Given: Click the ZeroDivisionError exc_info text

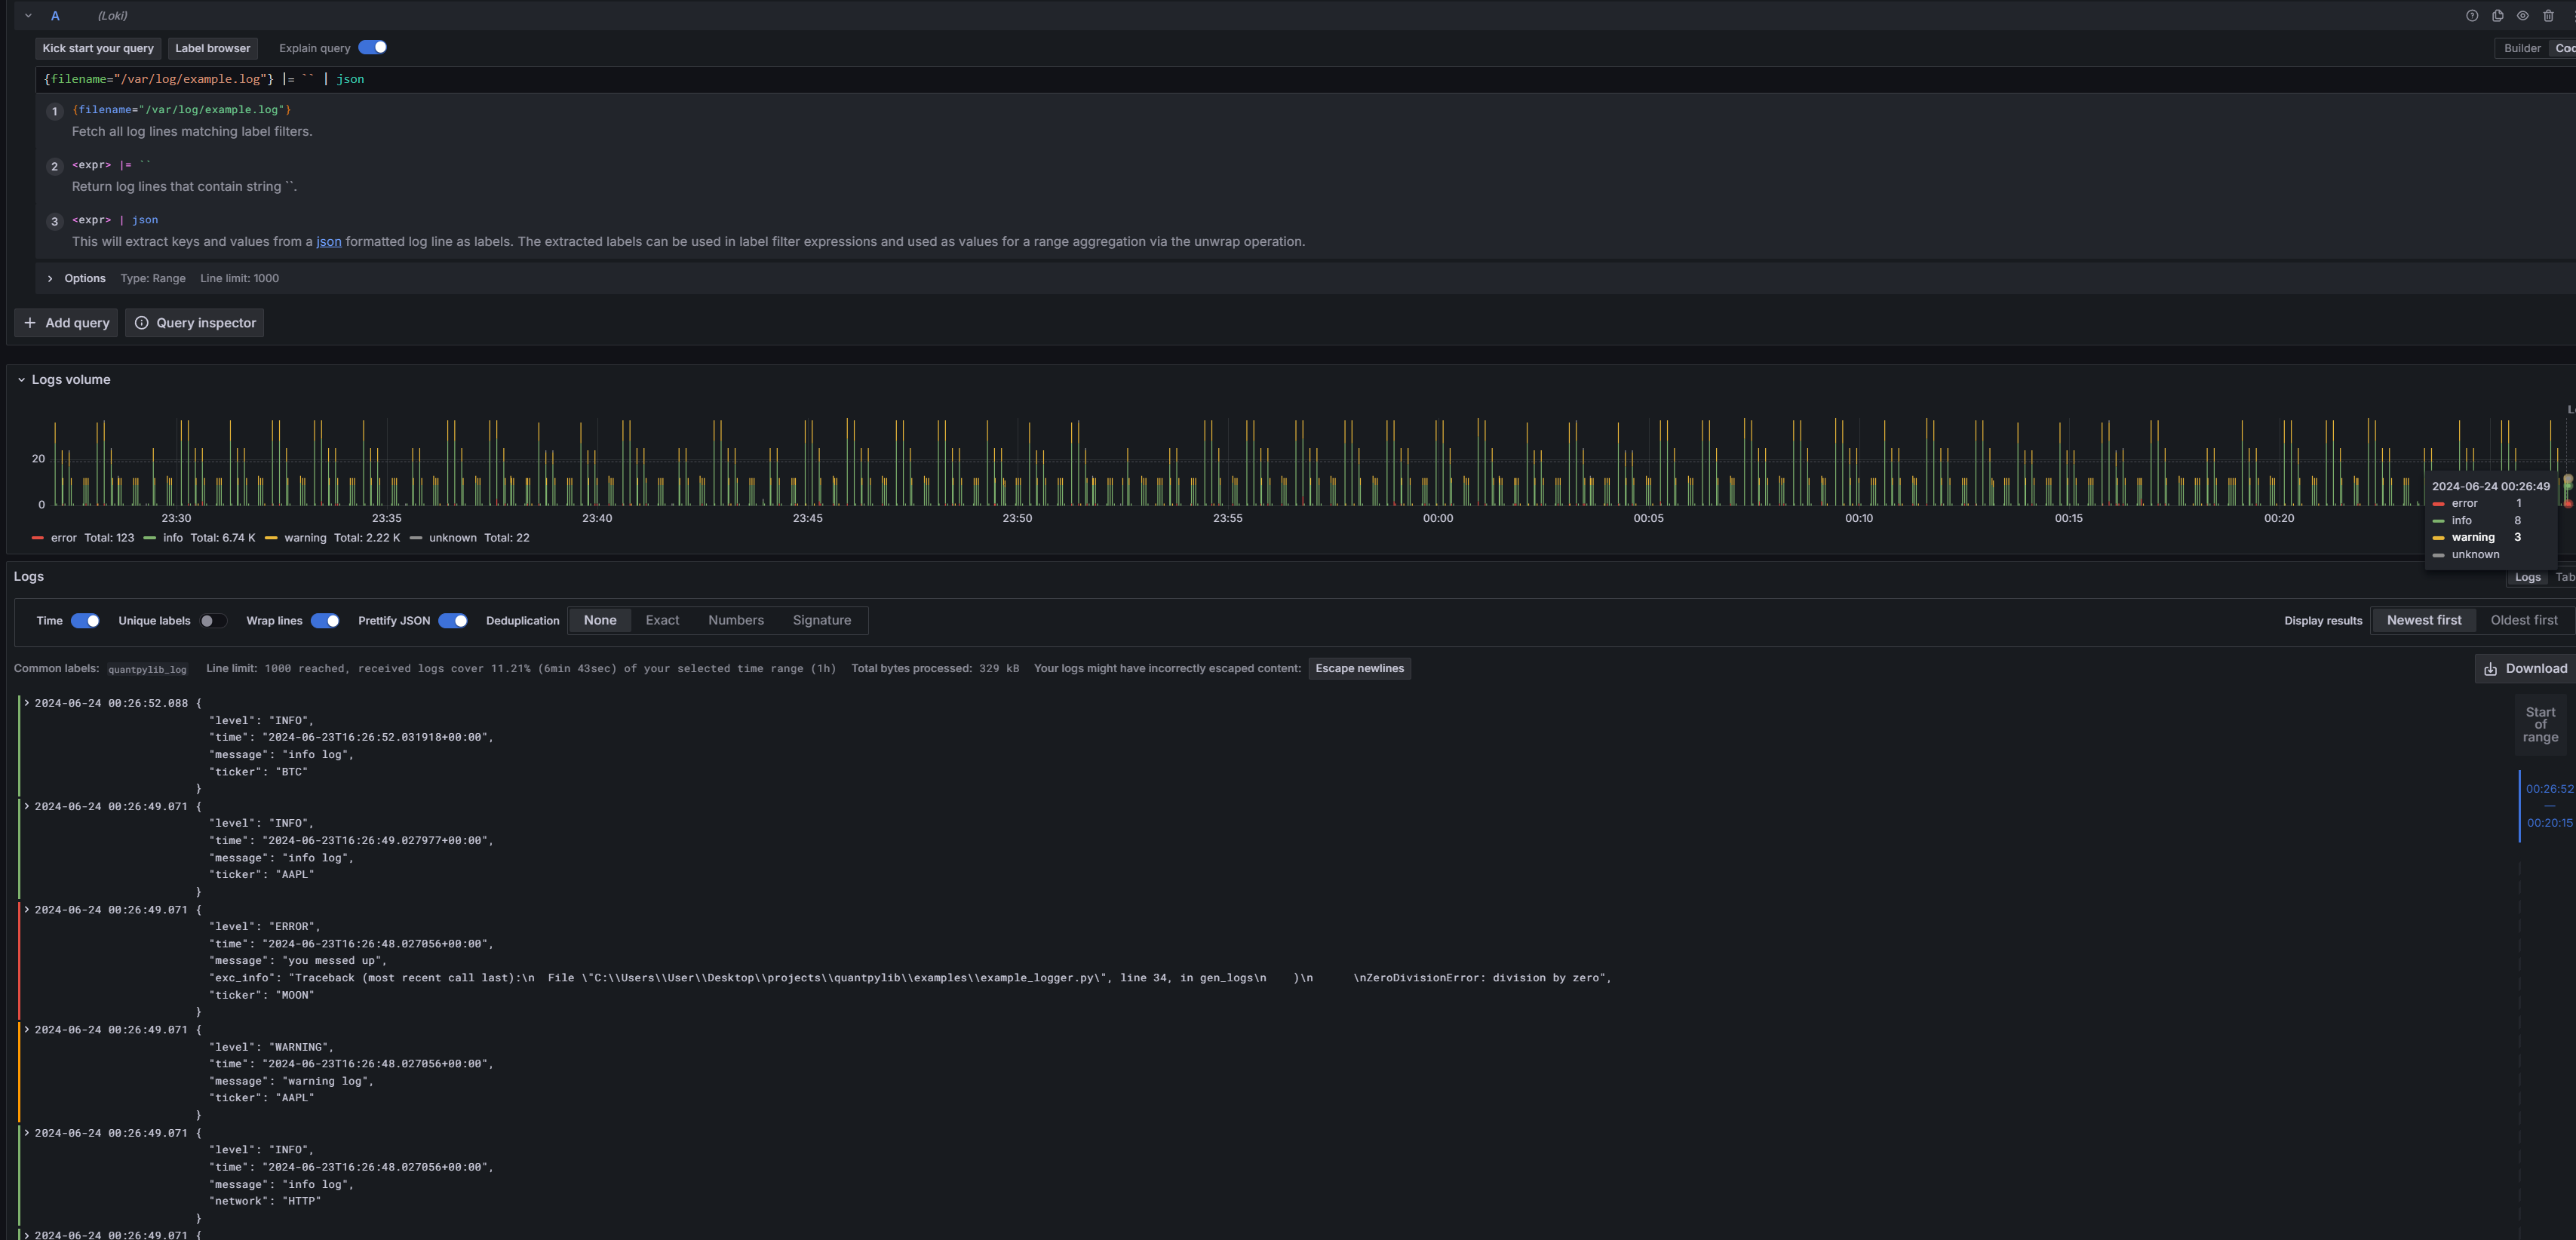Looking at the screenshot, I should 910,978.
